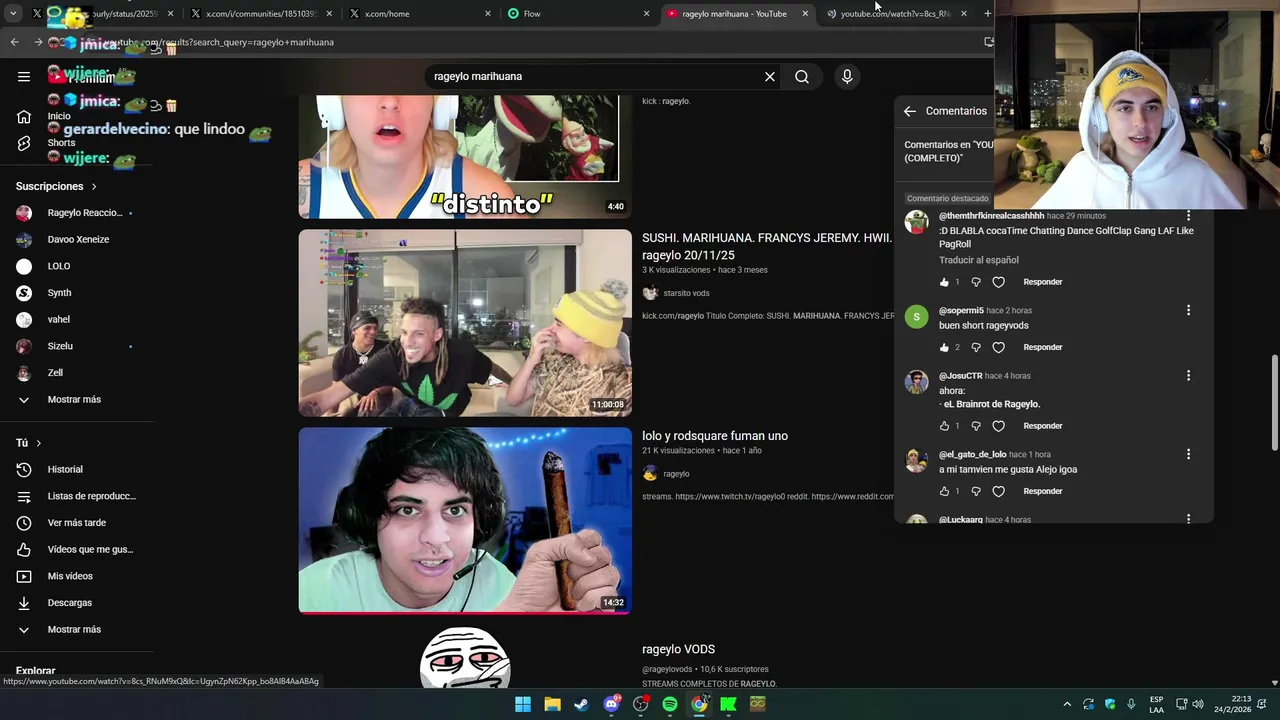Open Steam from the taskbar
The height and width of the screenshot is (720, 1280).
point(581,704)
